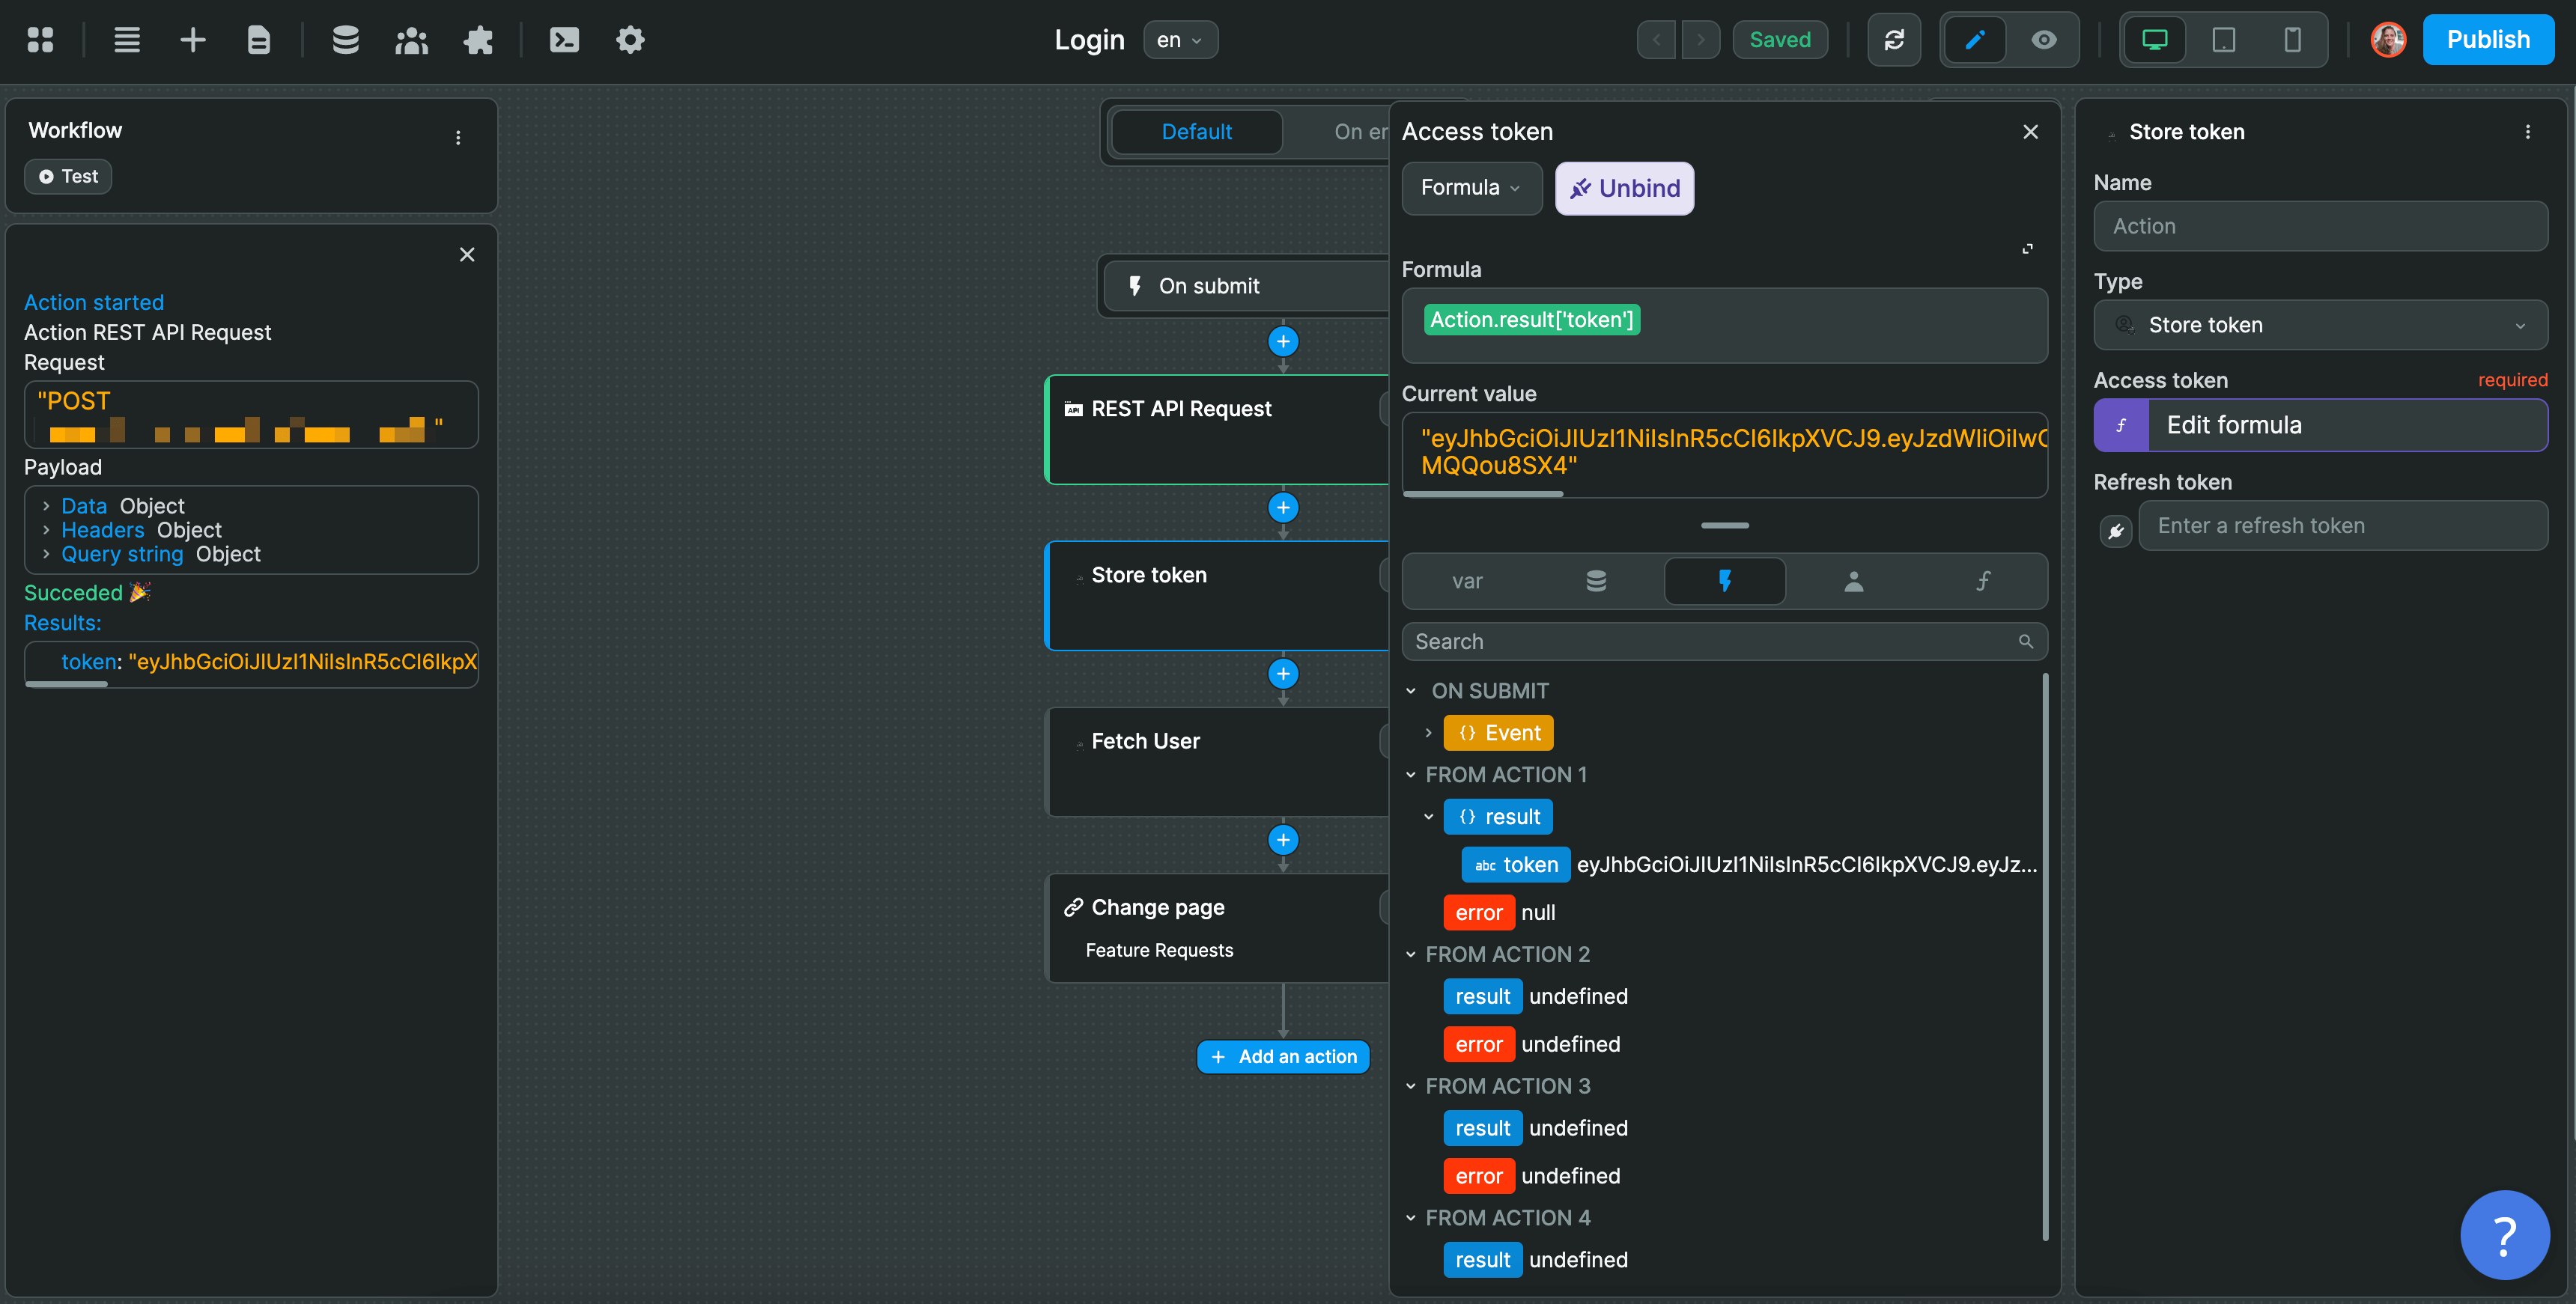
Task: Switch to preview eye mode
Action: [x=2043, y=39]
